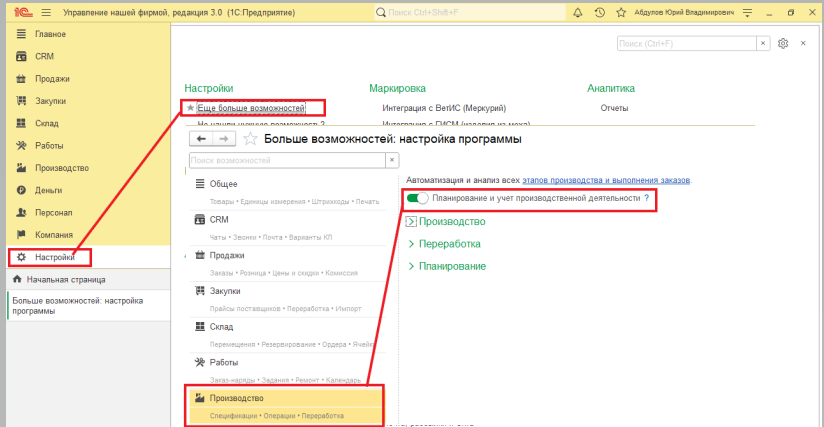This screenshot has width=824, height=427.
Task: Click the Поиск (Ctrl+F) field
Action: pyautogui.click(x=686, y=44)
